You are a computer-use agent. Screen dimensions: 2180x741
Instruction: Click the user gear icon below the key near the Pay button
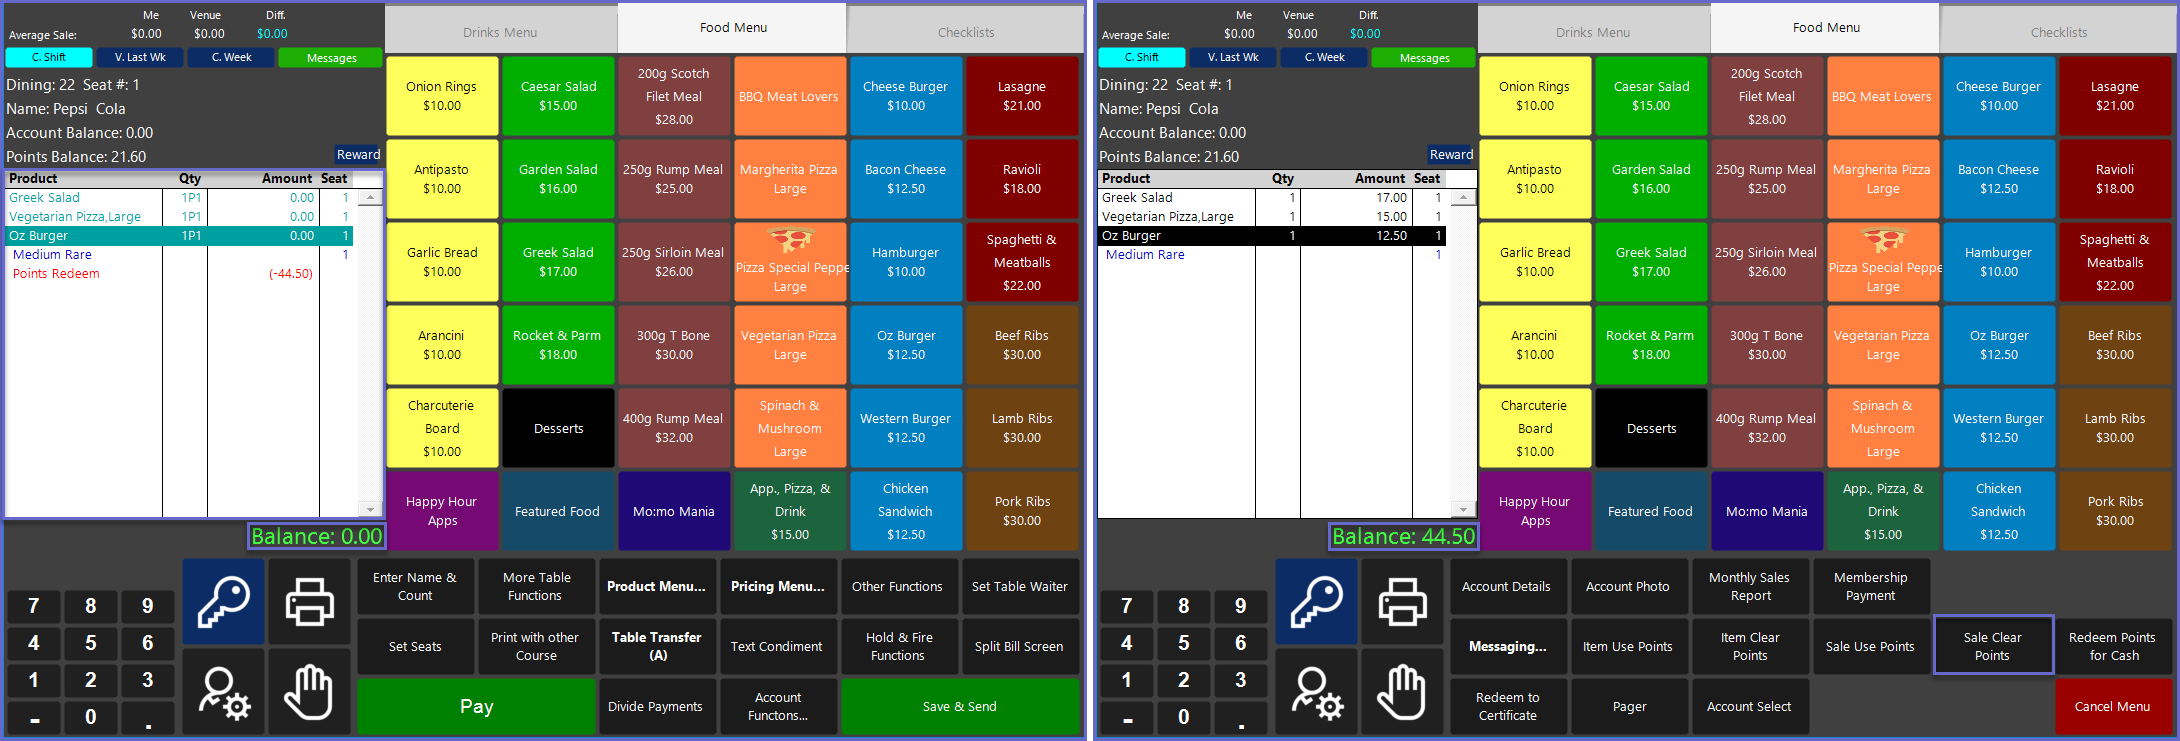tap(223, 692)
